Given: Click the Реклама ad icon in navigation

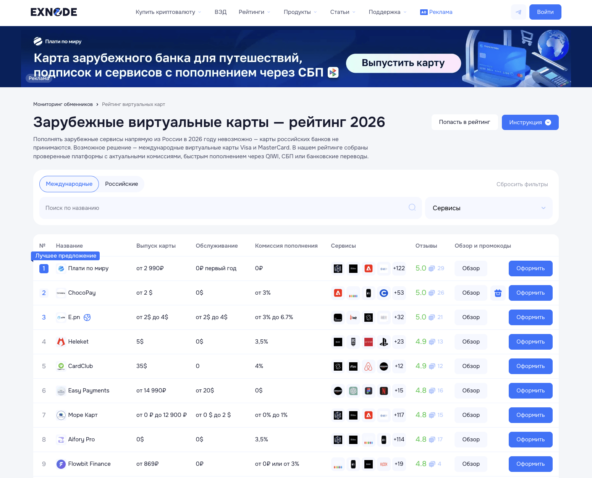Looking at the screenshot, I should [x=424, y=12].
